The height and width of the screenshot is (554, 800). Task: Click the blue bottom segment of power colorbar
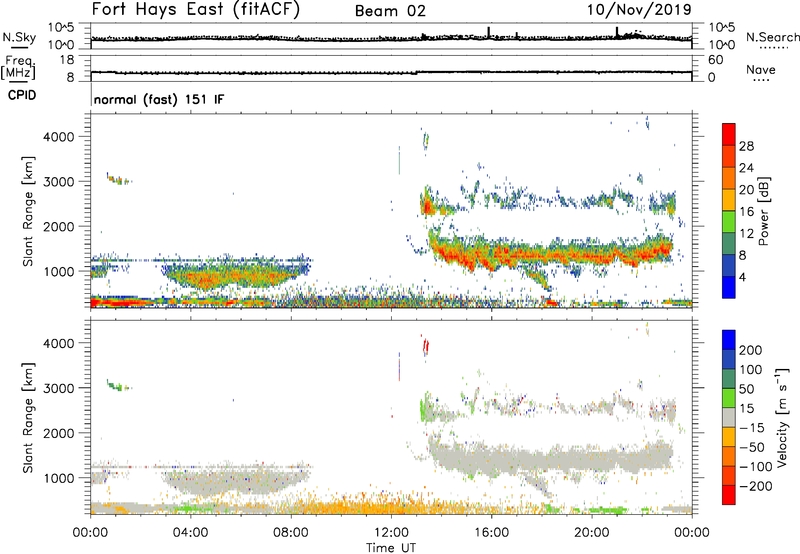pos(729,287)
